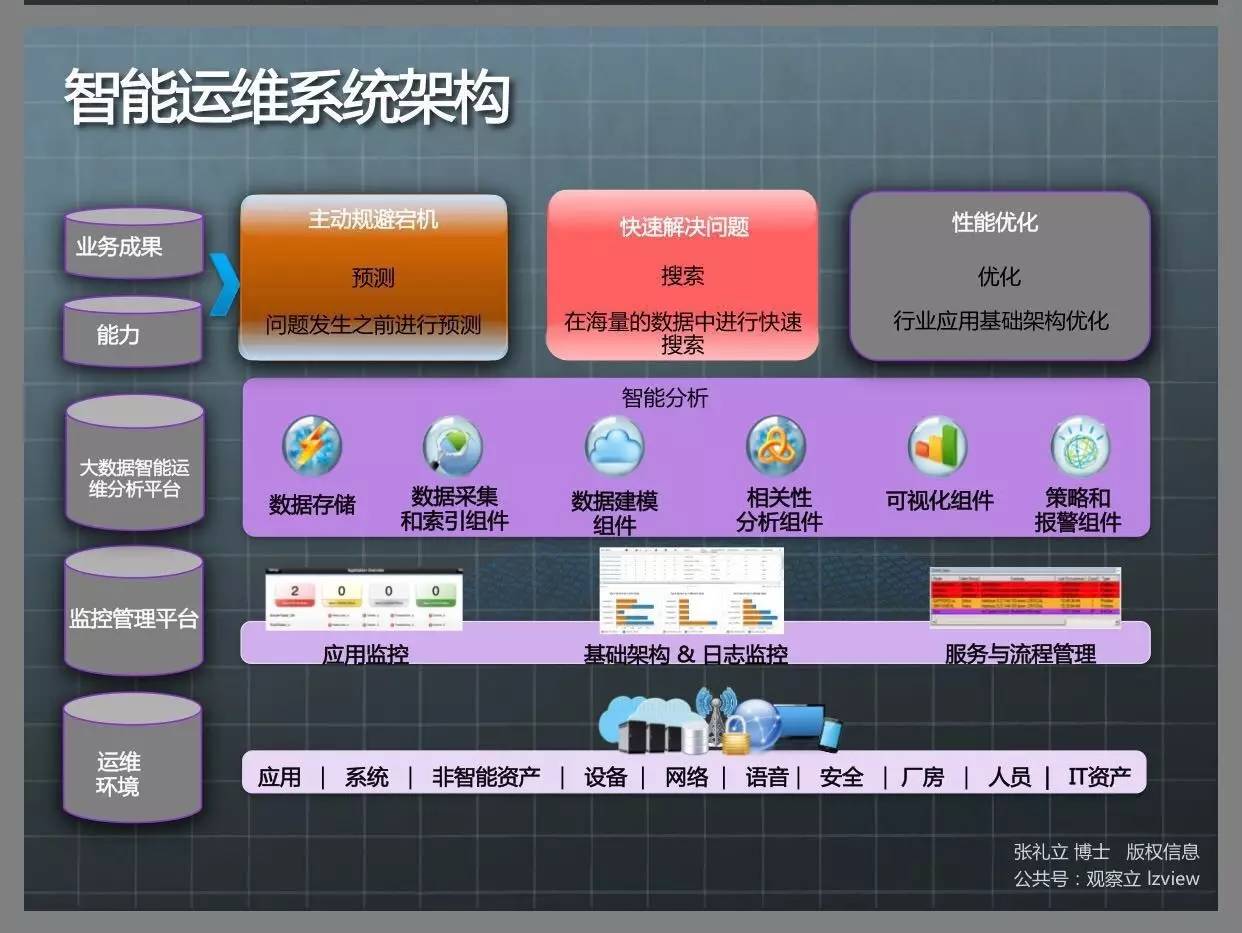Click the server rack devices icon
This screenshot has width=1242, height=933.
(650, 735)
